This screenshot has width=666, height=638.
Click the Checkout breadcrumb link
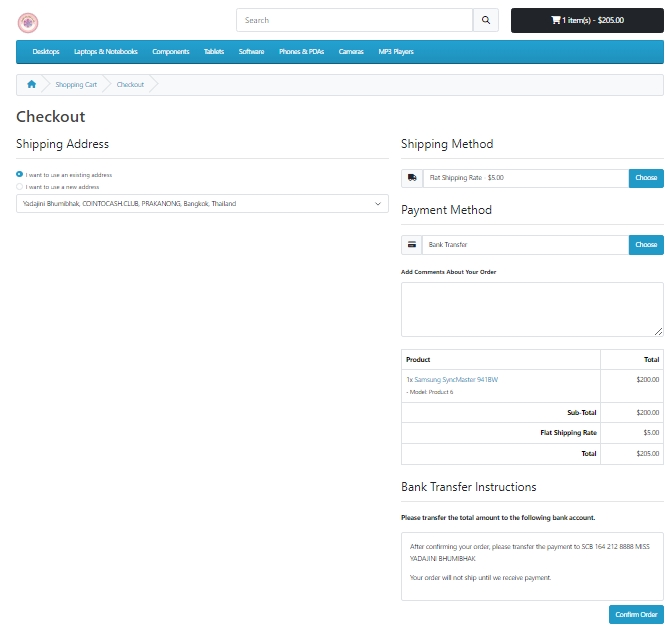(130, 85)
